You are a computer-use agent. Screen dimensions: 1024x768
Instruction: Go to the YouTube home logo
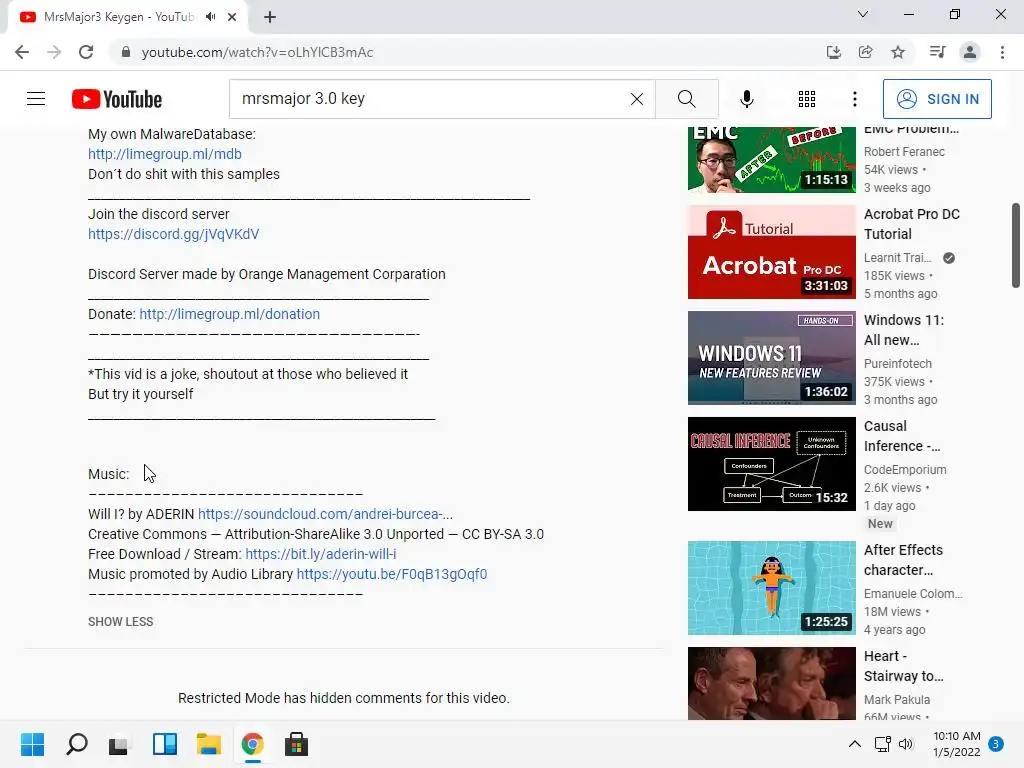click(117, 99)
